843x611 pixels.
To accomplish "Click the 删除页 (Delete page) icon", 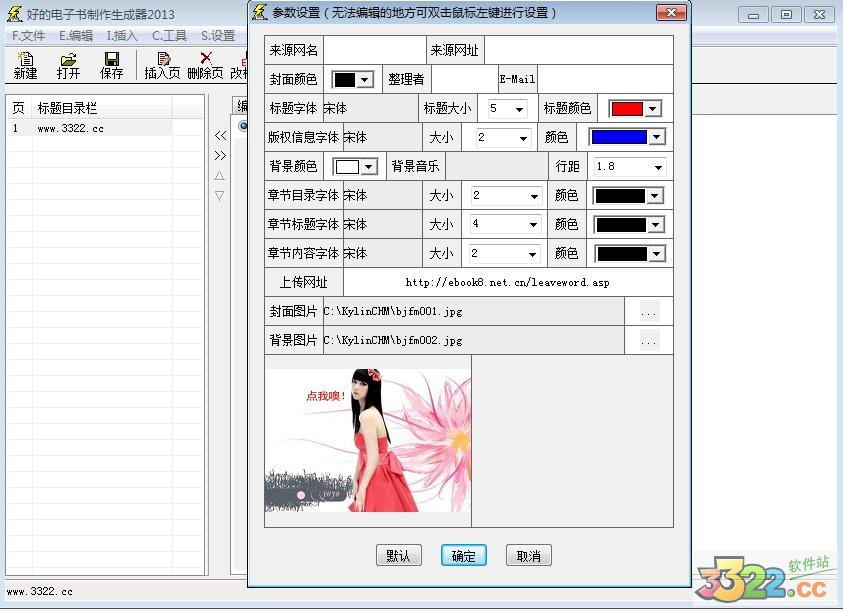I will tap(206, 65).
